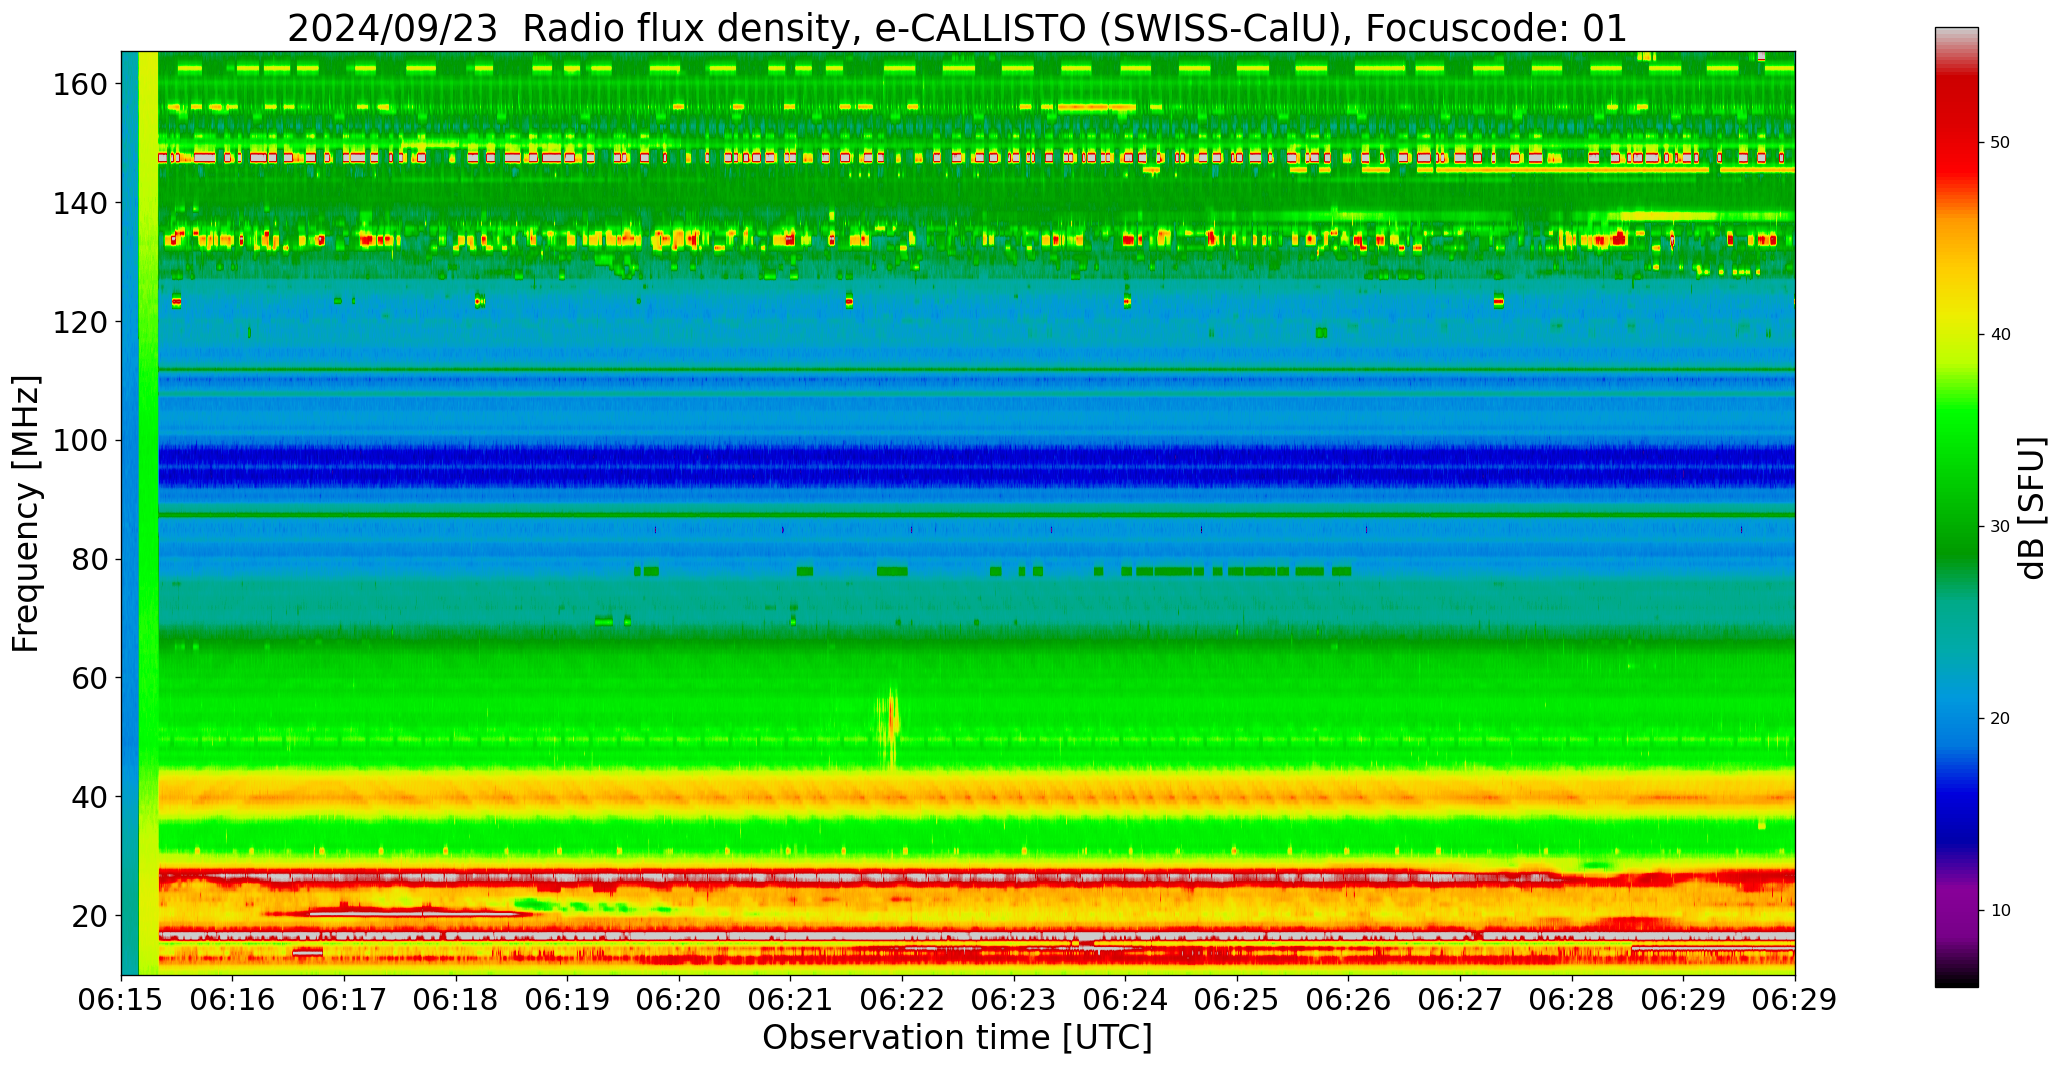Viewport: 2062px width, 1067px height.
Task: Click the 06:20 time tick label
Action: pos(679,999)
